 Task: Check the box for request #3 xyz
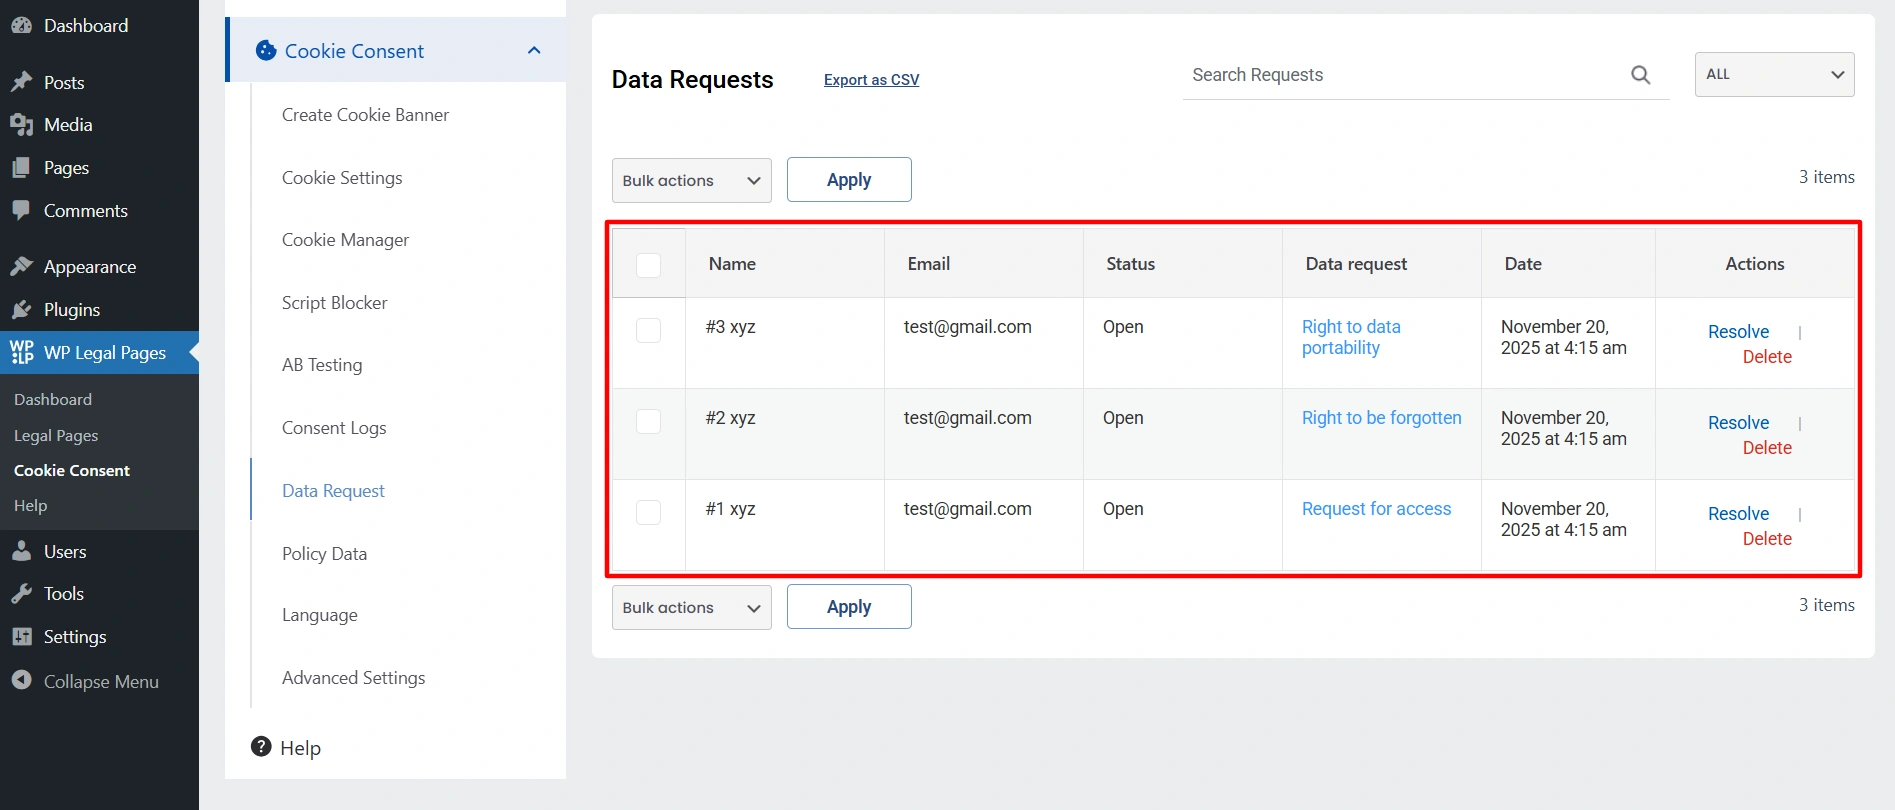pos(649,330)
